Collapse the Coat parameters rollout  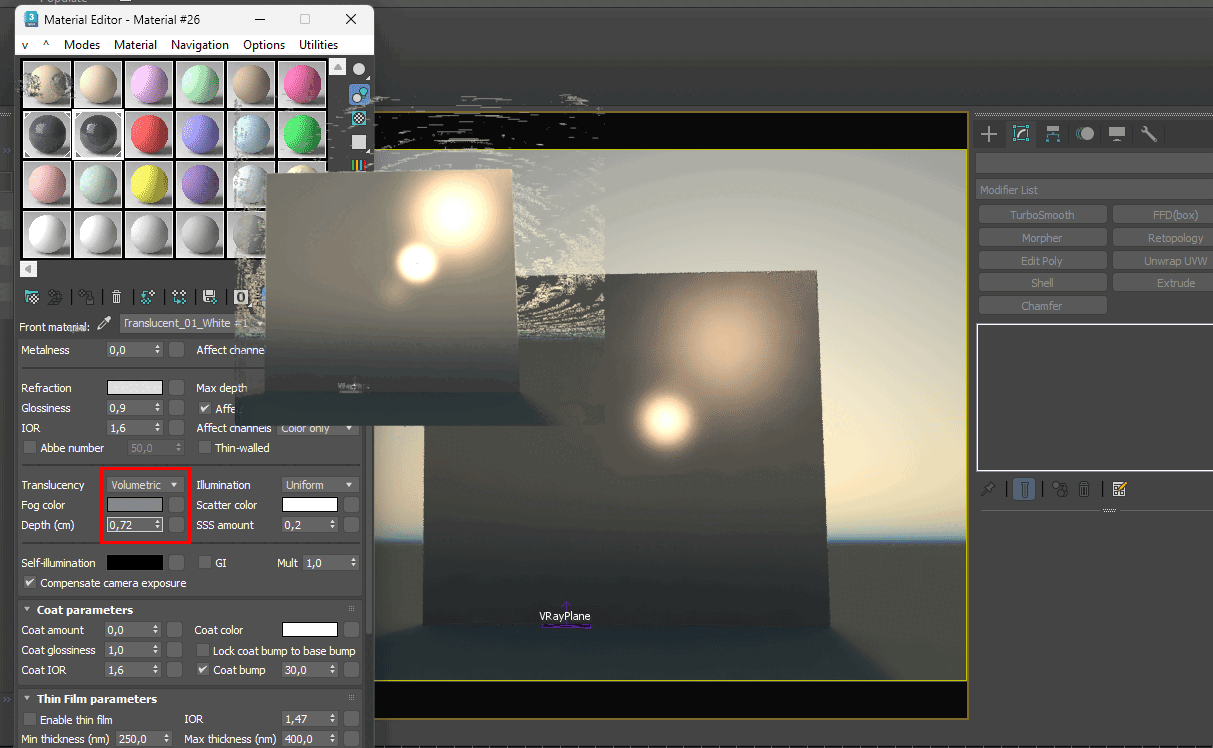(x=27, y=610)
